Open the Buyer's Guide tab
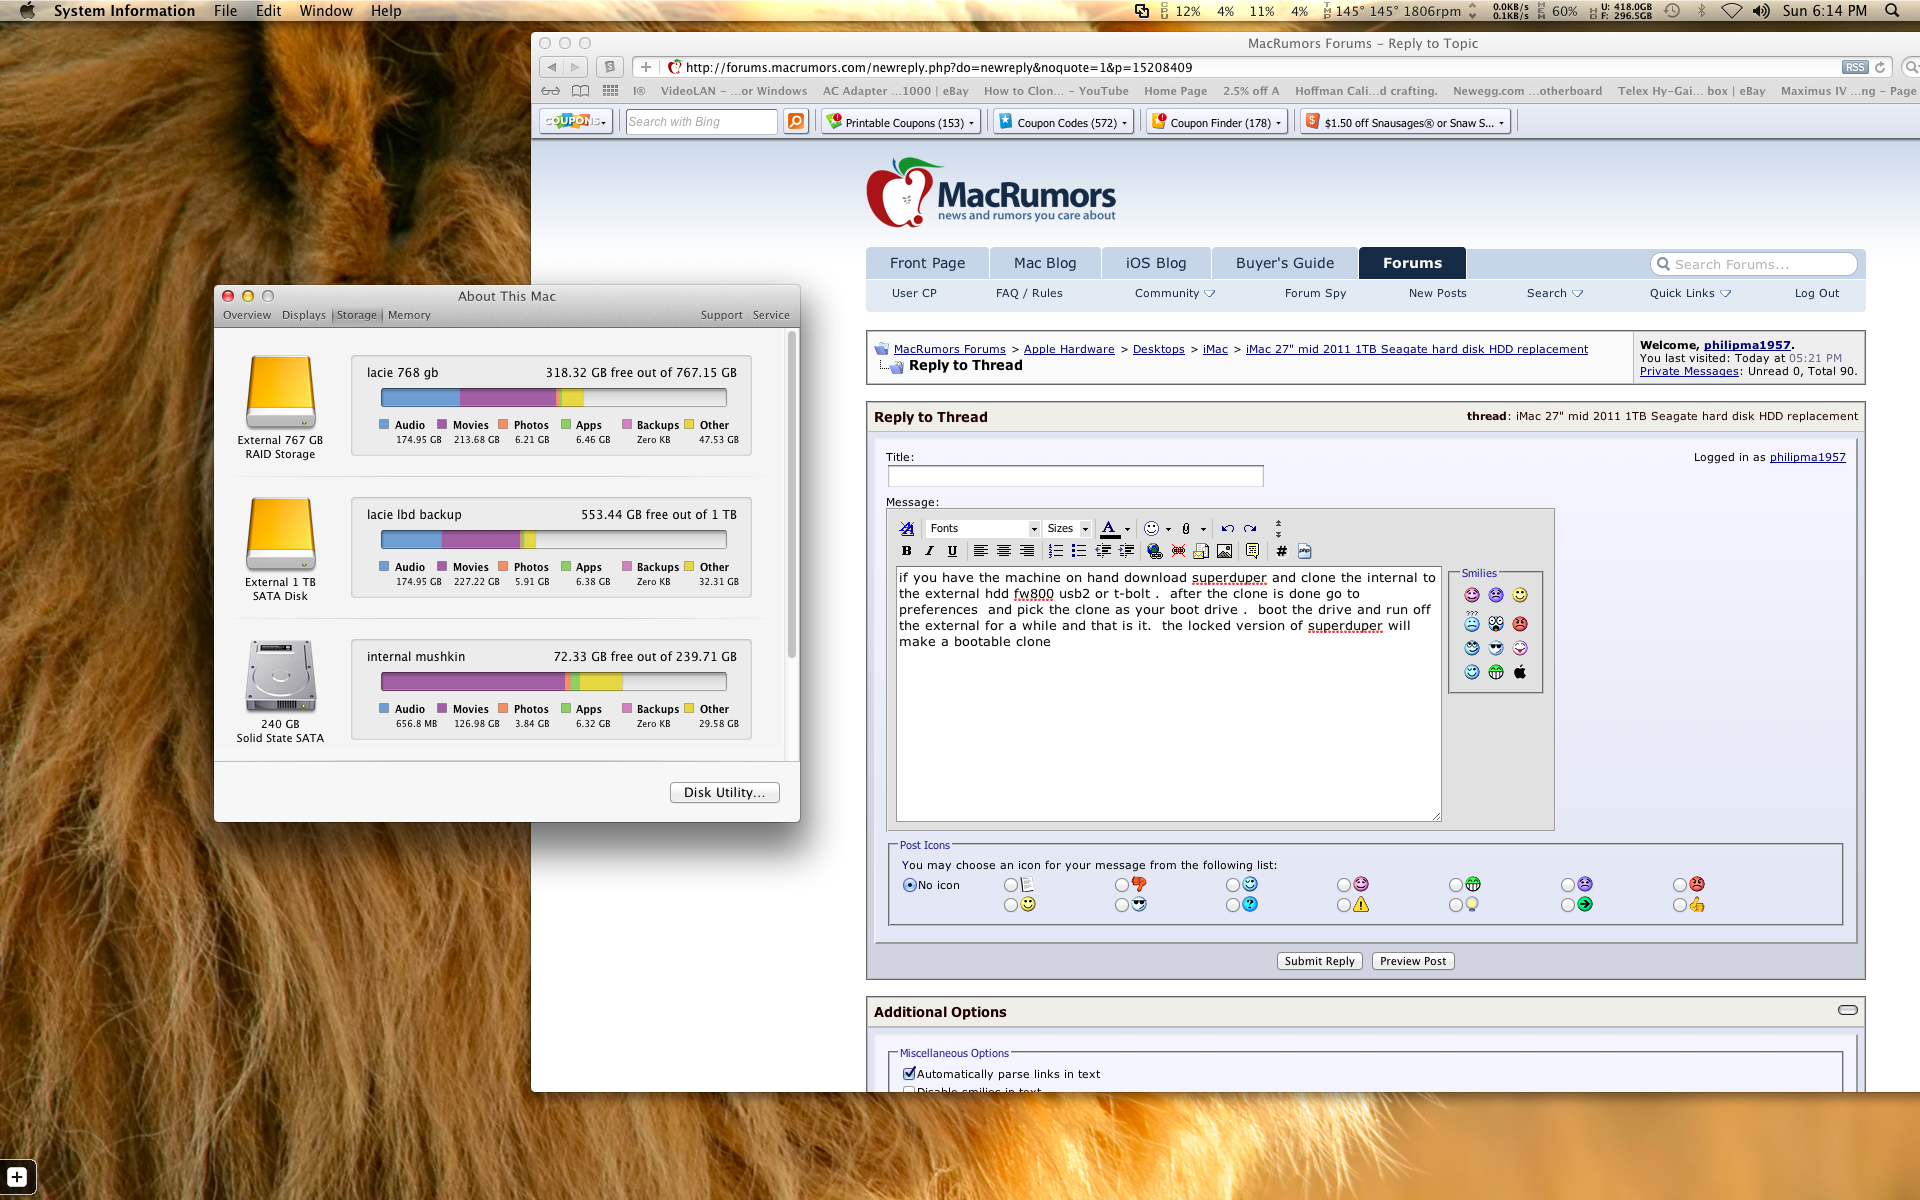Image resolution: width=1920 pixels, height=1200 pixels. [1284, 263]
